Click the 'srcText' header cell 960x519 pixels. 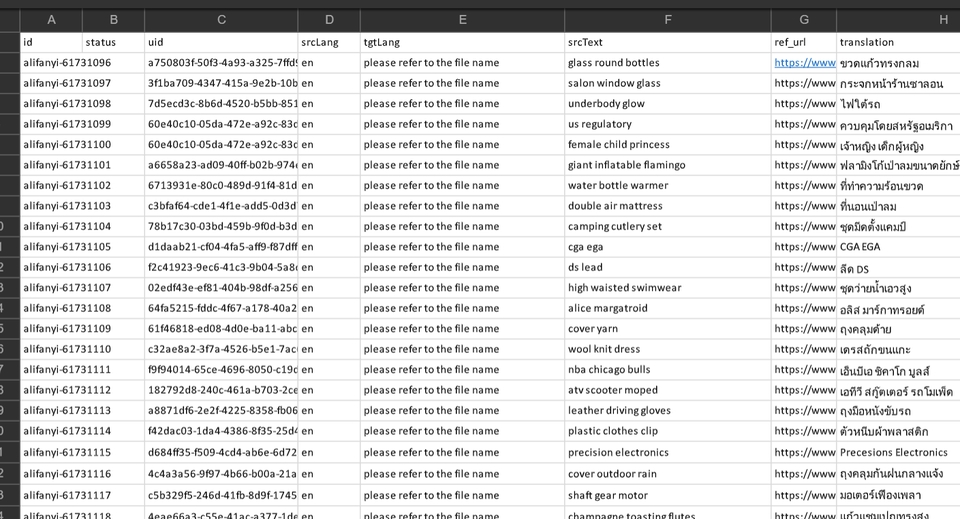[667, 42]
